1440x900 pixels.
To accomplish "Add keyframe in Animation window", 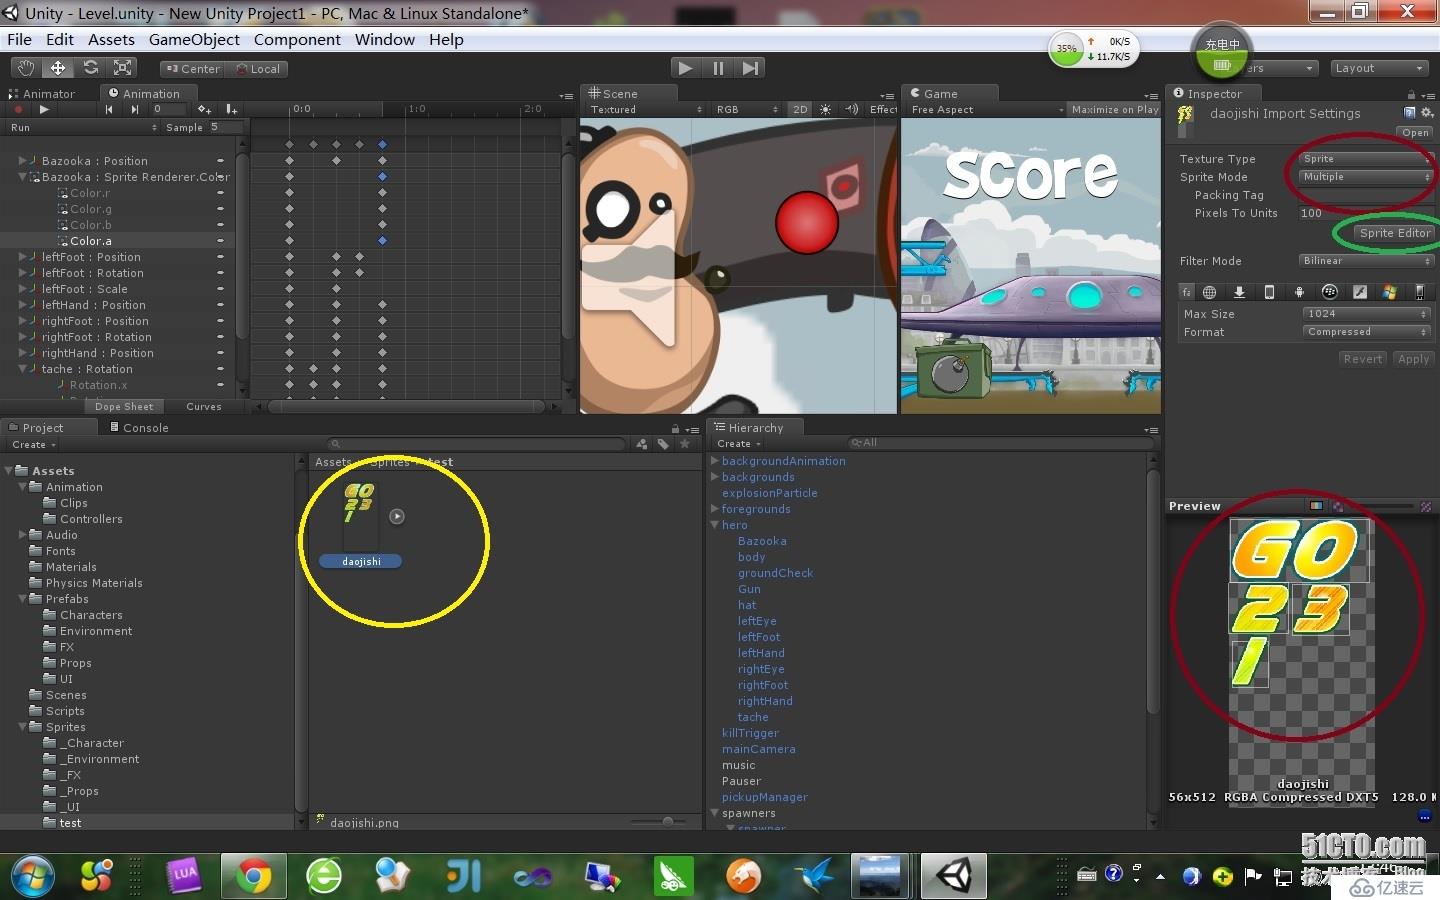I will pyautogui.click(x=204, y=110).
